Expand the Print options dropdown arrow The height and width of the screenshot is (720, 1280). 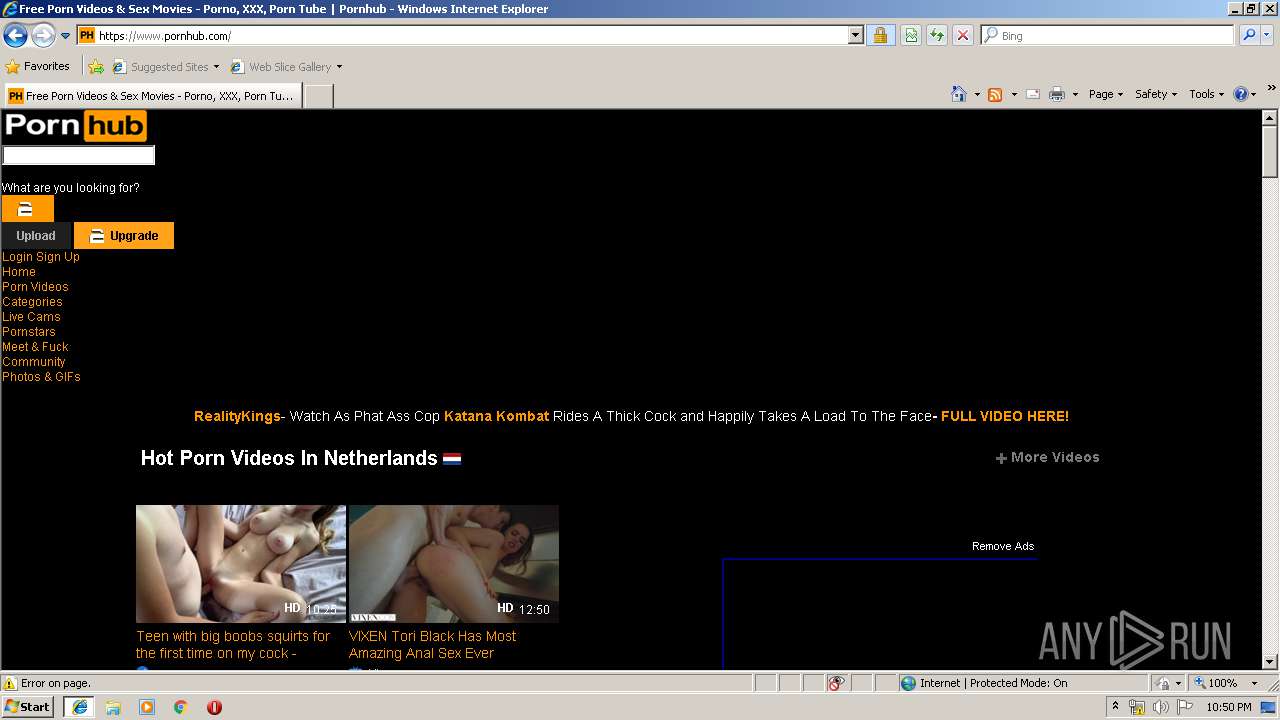1075,94
